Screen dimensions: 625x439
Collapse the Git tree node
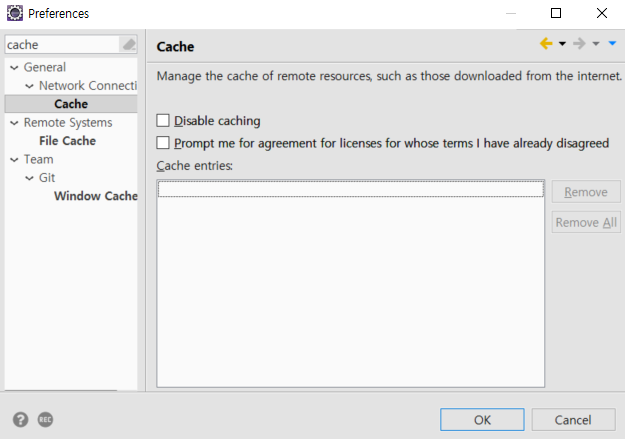point(29,178)
